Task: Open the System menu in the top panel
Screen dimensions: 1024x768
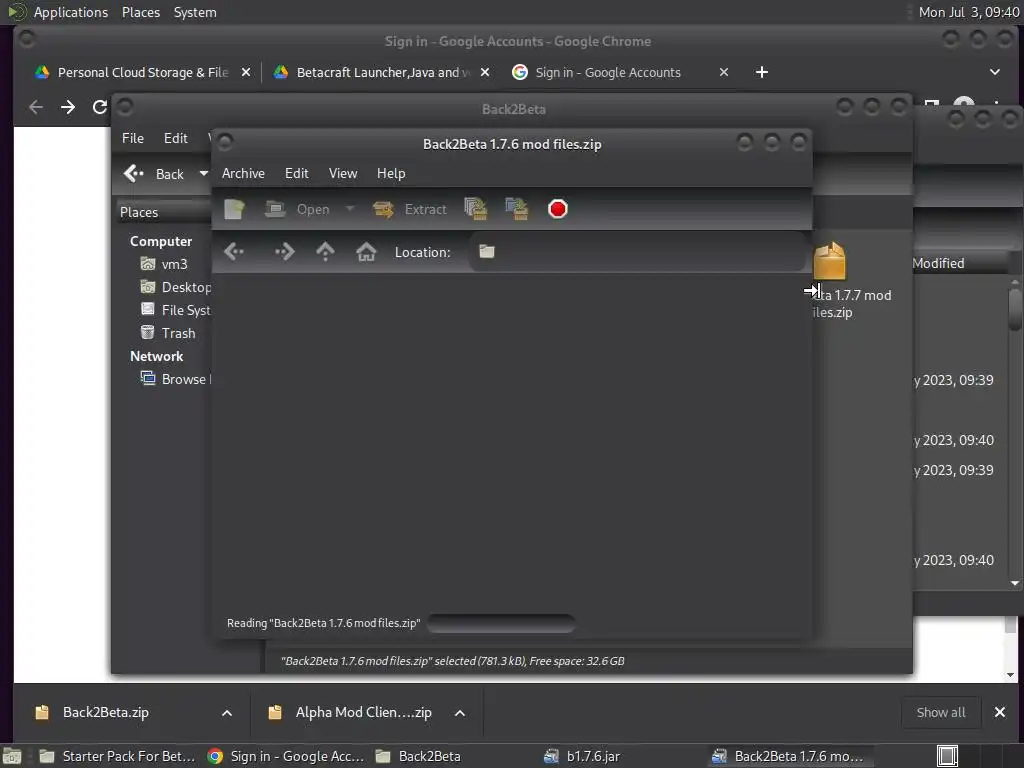Action: pos(195,12)
